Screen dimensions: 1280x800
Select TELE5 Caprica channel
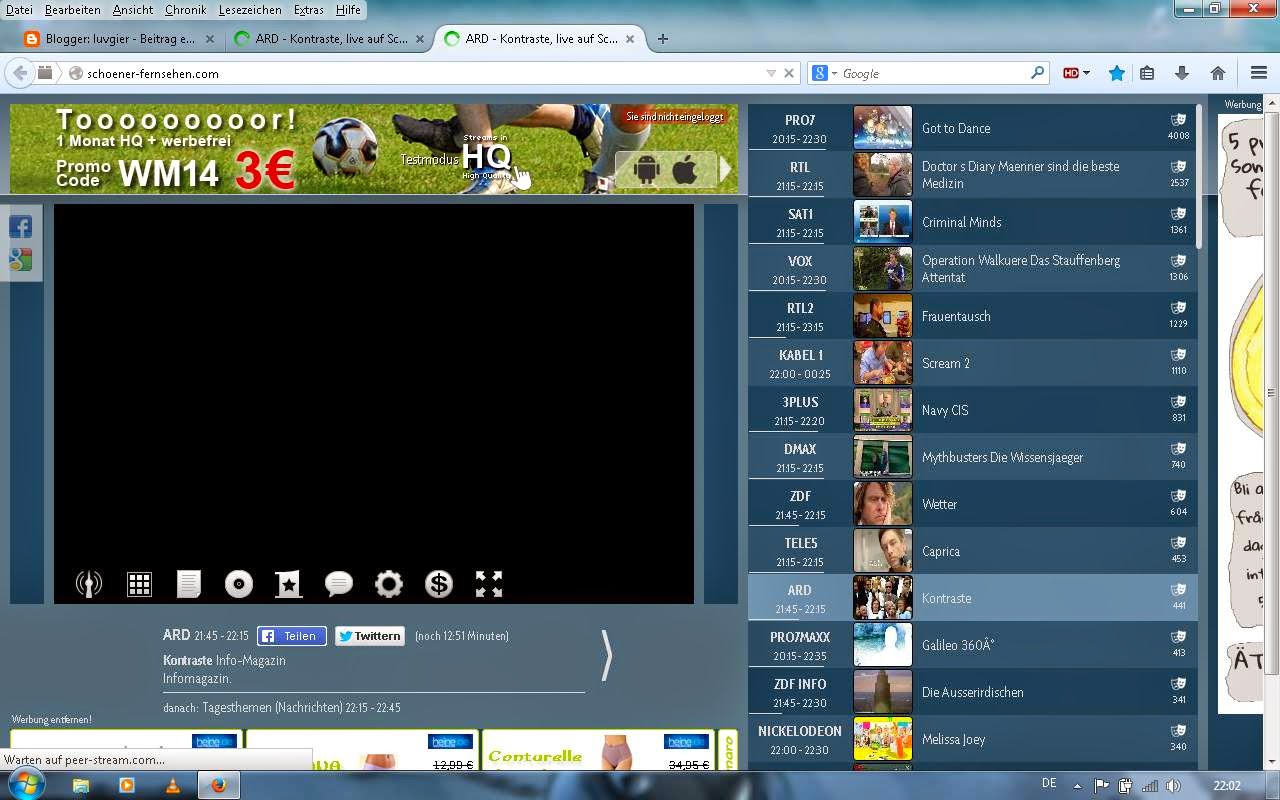[x=973, y=551]
